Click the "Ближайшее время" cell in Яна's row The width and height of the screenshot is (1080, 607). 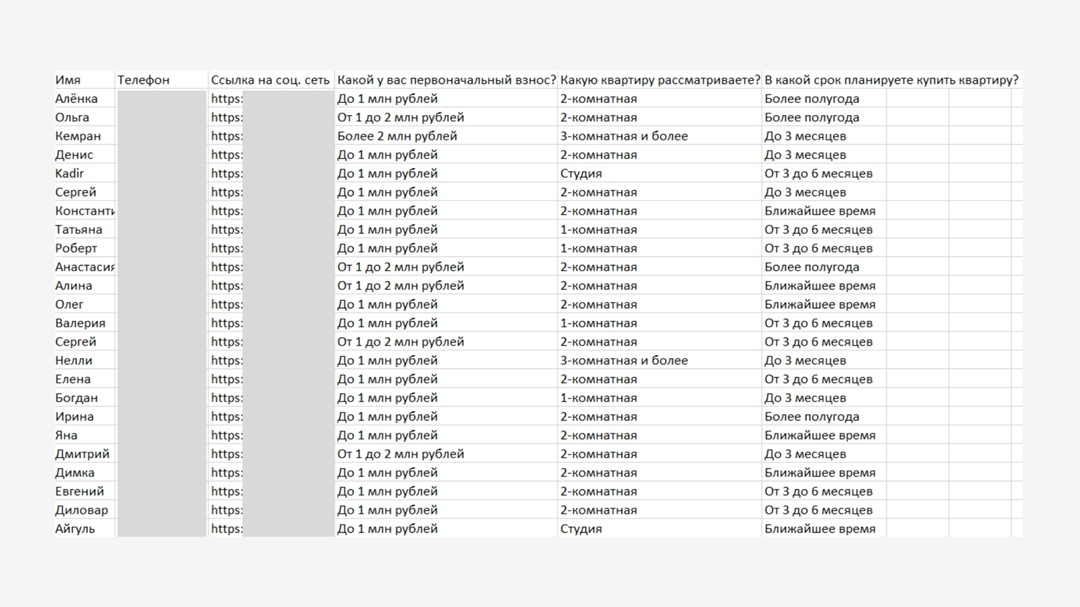coord(819,436)
